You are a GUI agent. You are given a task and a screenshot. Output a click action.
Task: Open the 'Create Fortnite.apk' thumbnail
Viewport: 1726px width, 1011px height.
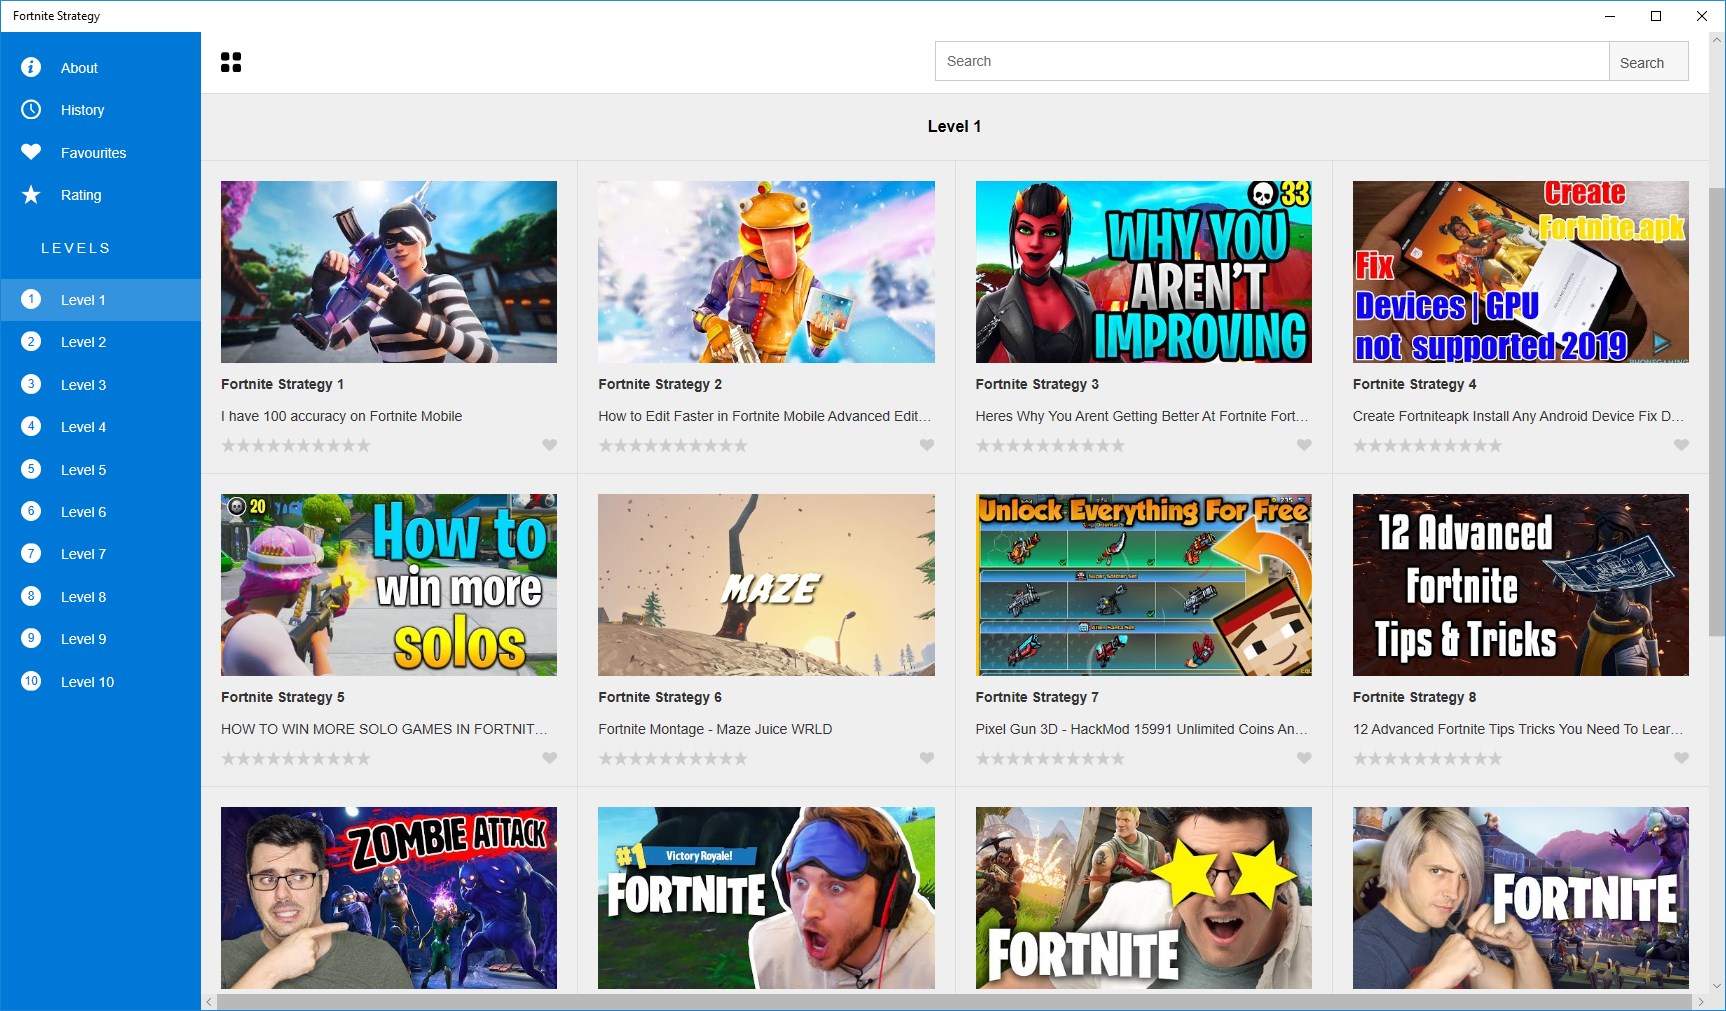pos(1521,272)
